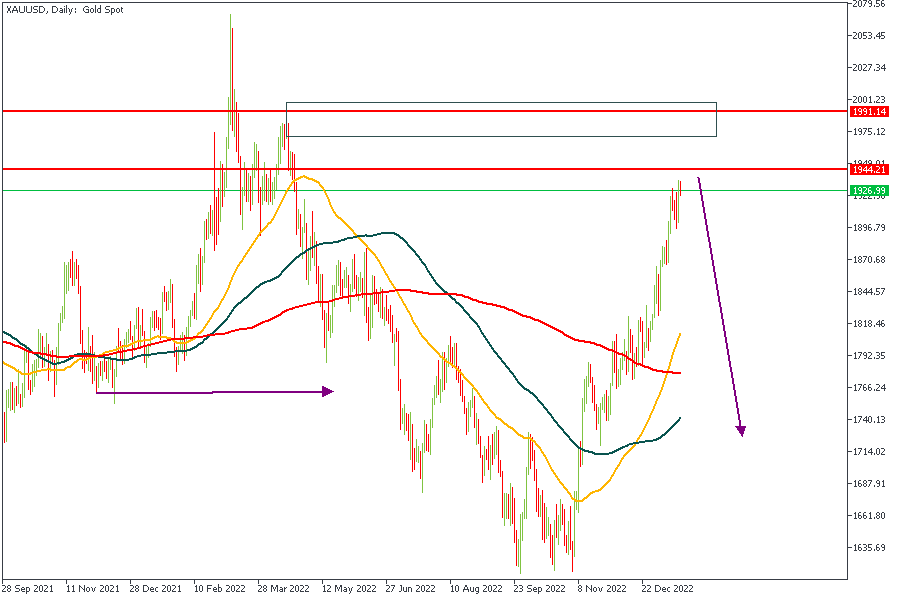Click the 1635.69 price axis label

pos(868,548)
